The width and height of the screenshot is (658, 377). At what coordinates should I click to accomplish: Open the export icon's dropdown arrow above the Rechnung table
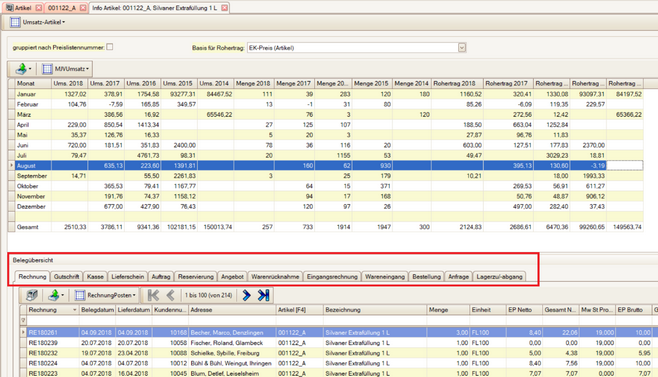click(63, 296)
